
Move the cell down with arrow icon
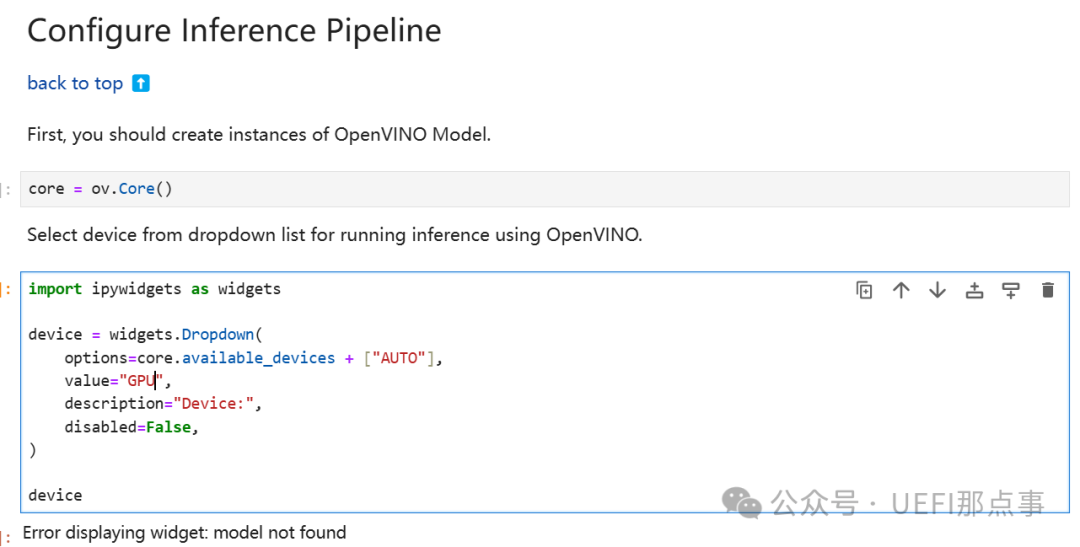tap(937, 290)
